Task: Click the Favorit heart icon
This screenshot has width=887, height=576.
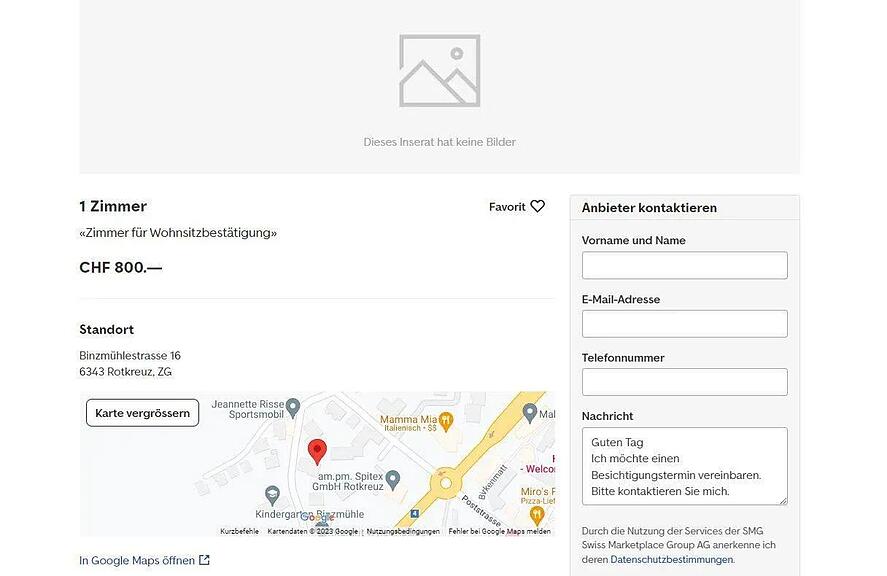Action: [x=537, y=206]
